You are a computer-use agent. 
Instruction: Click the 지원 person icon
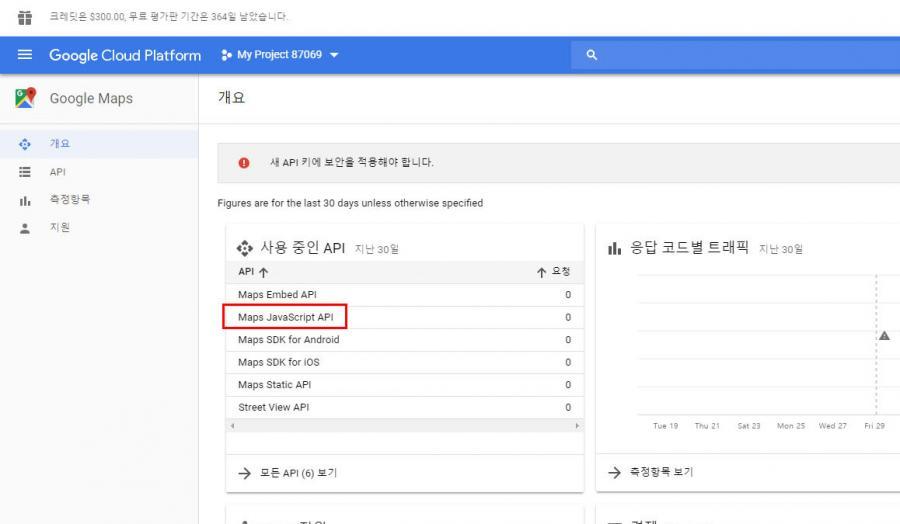(x=25, y=228)
